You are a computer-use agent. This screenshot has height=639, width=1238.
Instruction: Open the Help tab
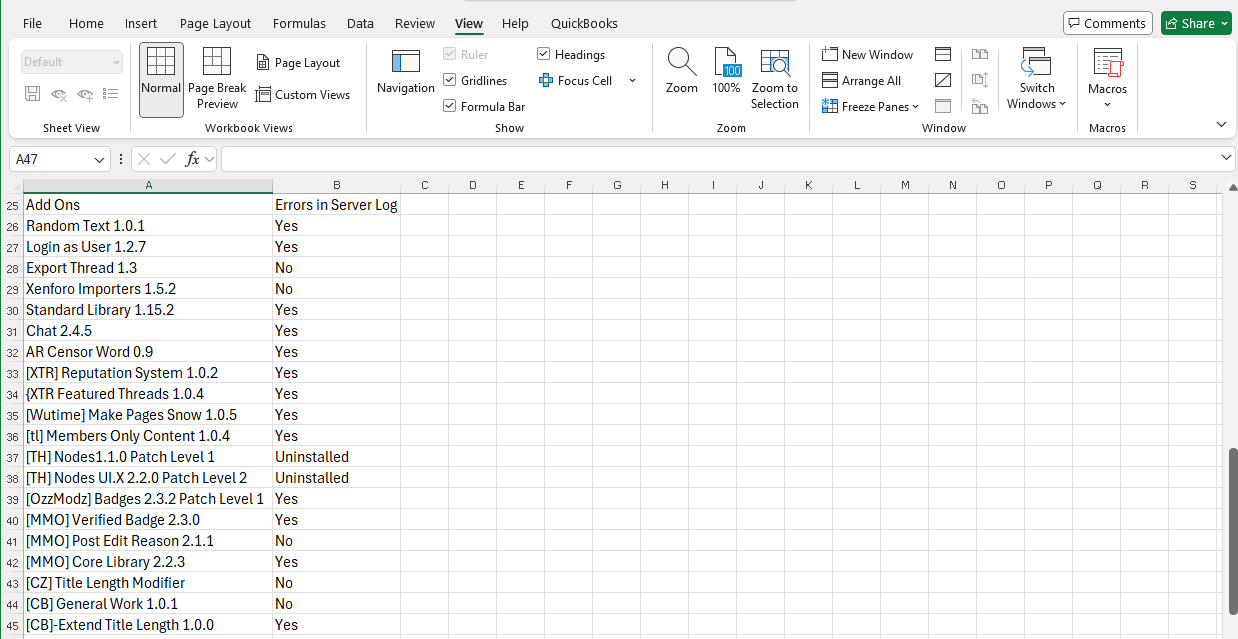point(516,24)
